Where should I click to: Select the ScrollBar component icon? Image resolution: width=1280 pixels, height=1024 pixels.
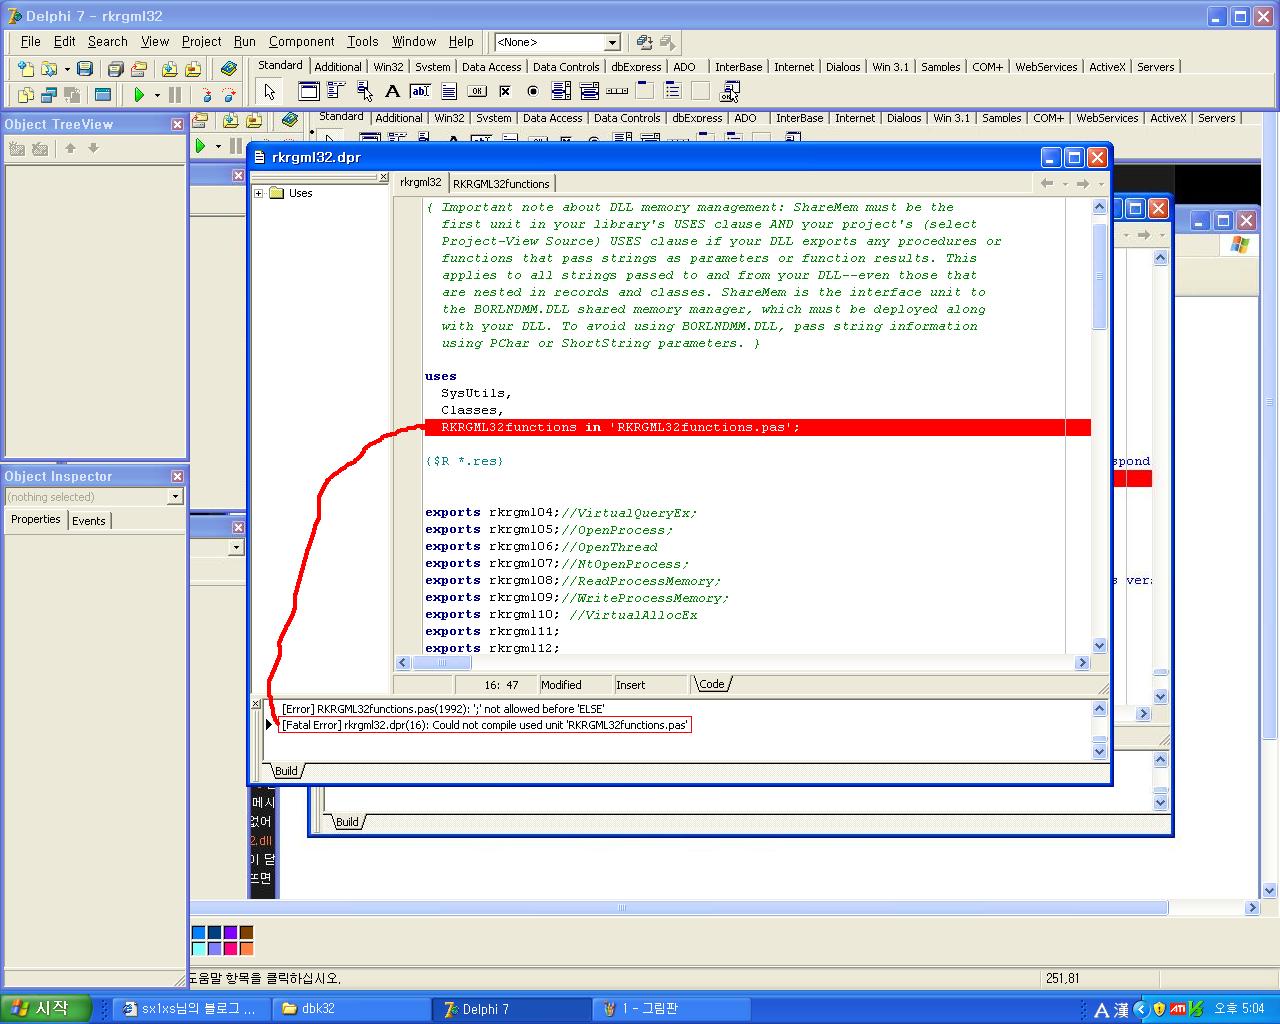pyautogui.click(x=617, y=91)
